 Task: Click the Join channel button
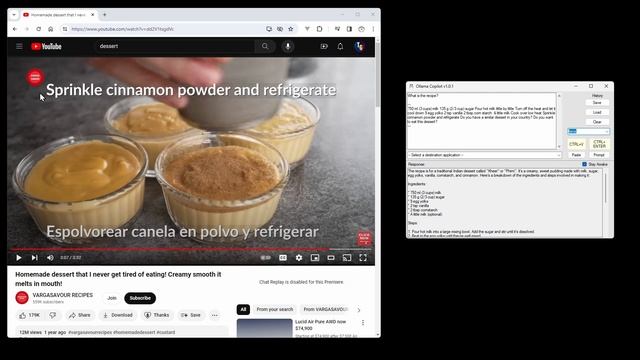coord(112,298)
